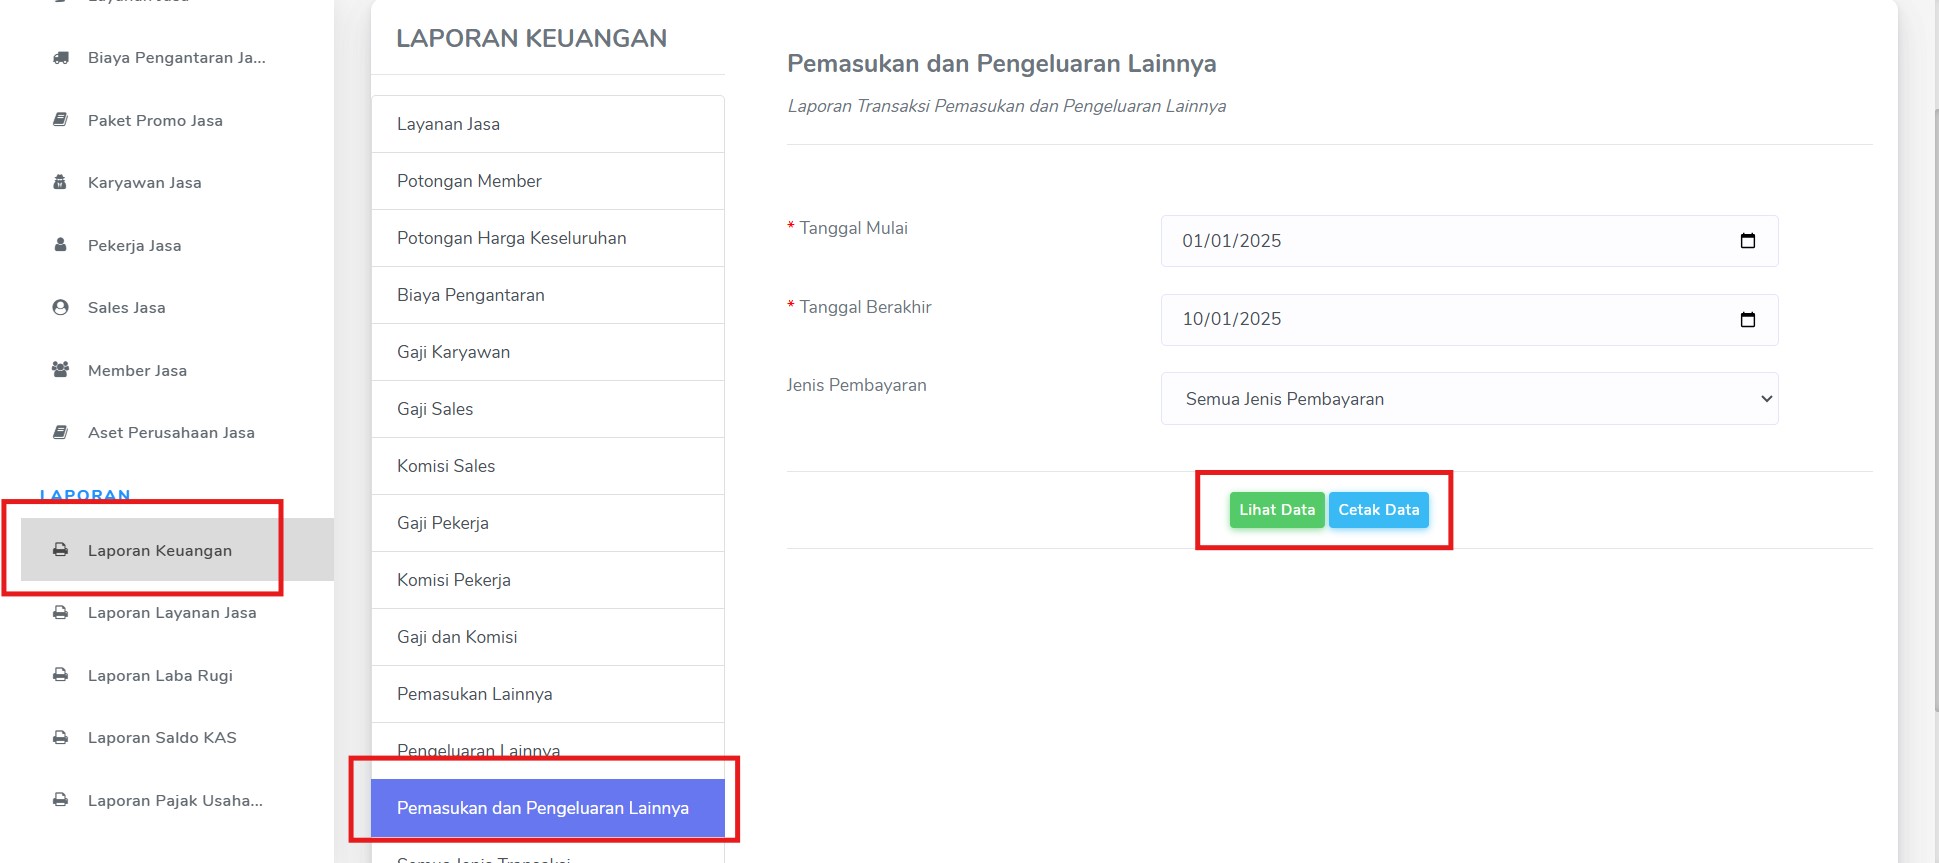This screenshot has width=1939, height=863.
Task: Click the person icon beside Pekerja Jasa
Action: pyautogui.click(x=60, y=245)
